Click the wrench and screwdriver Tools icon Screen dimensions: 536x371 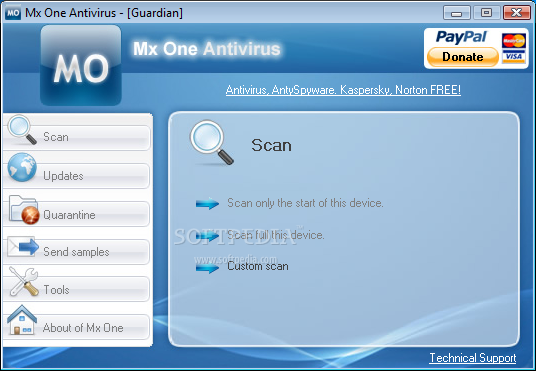coord(24,281)
